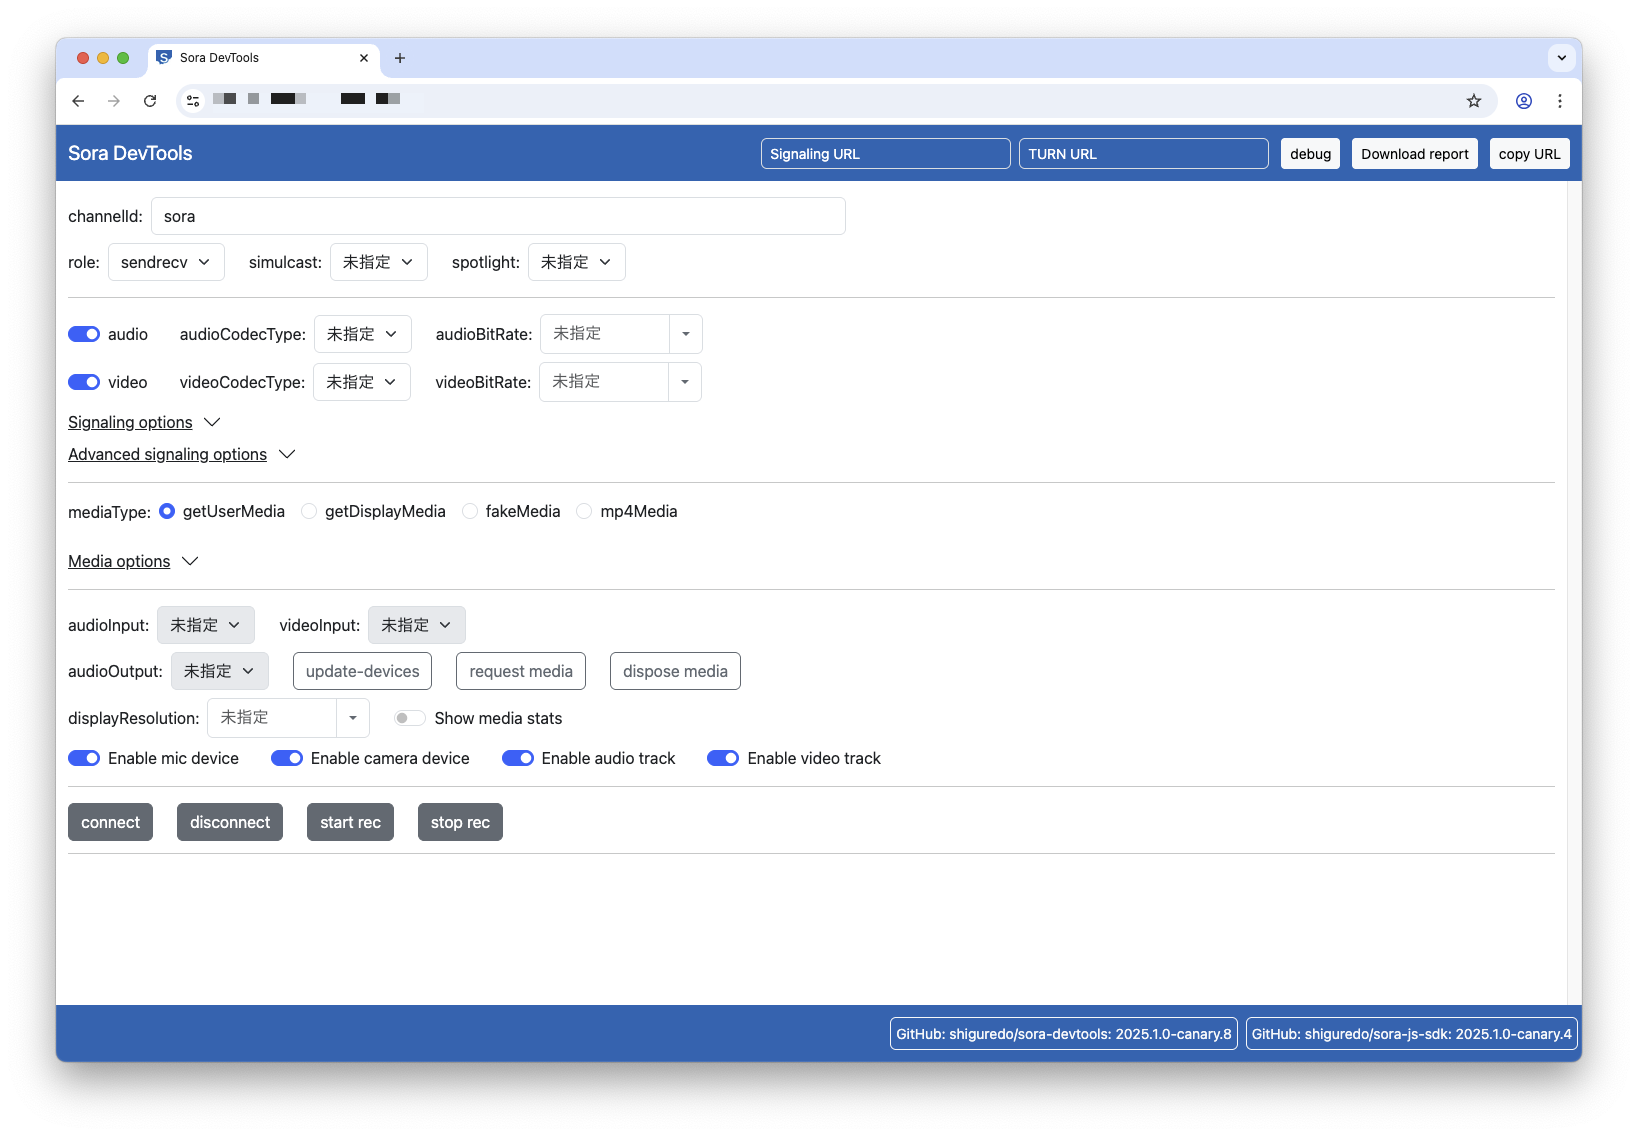Viewport: 1638px width, 1136px height.
Task: Click the start rec button
Action: tap(350, 822)
